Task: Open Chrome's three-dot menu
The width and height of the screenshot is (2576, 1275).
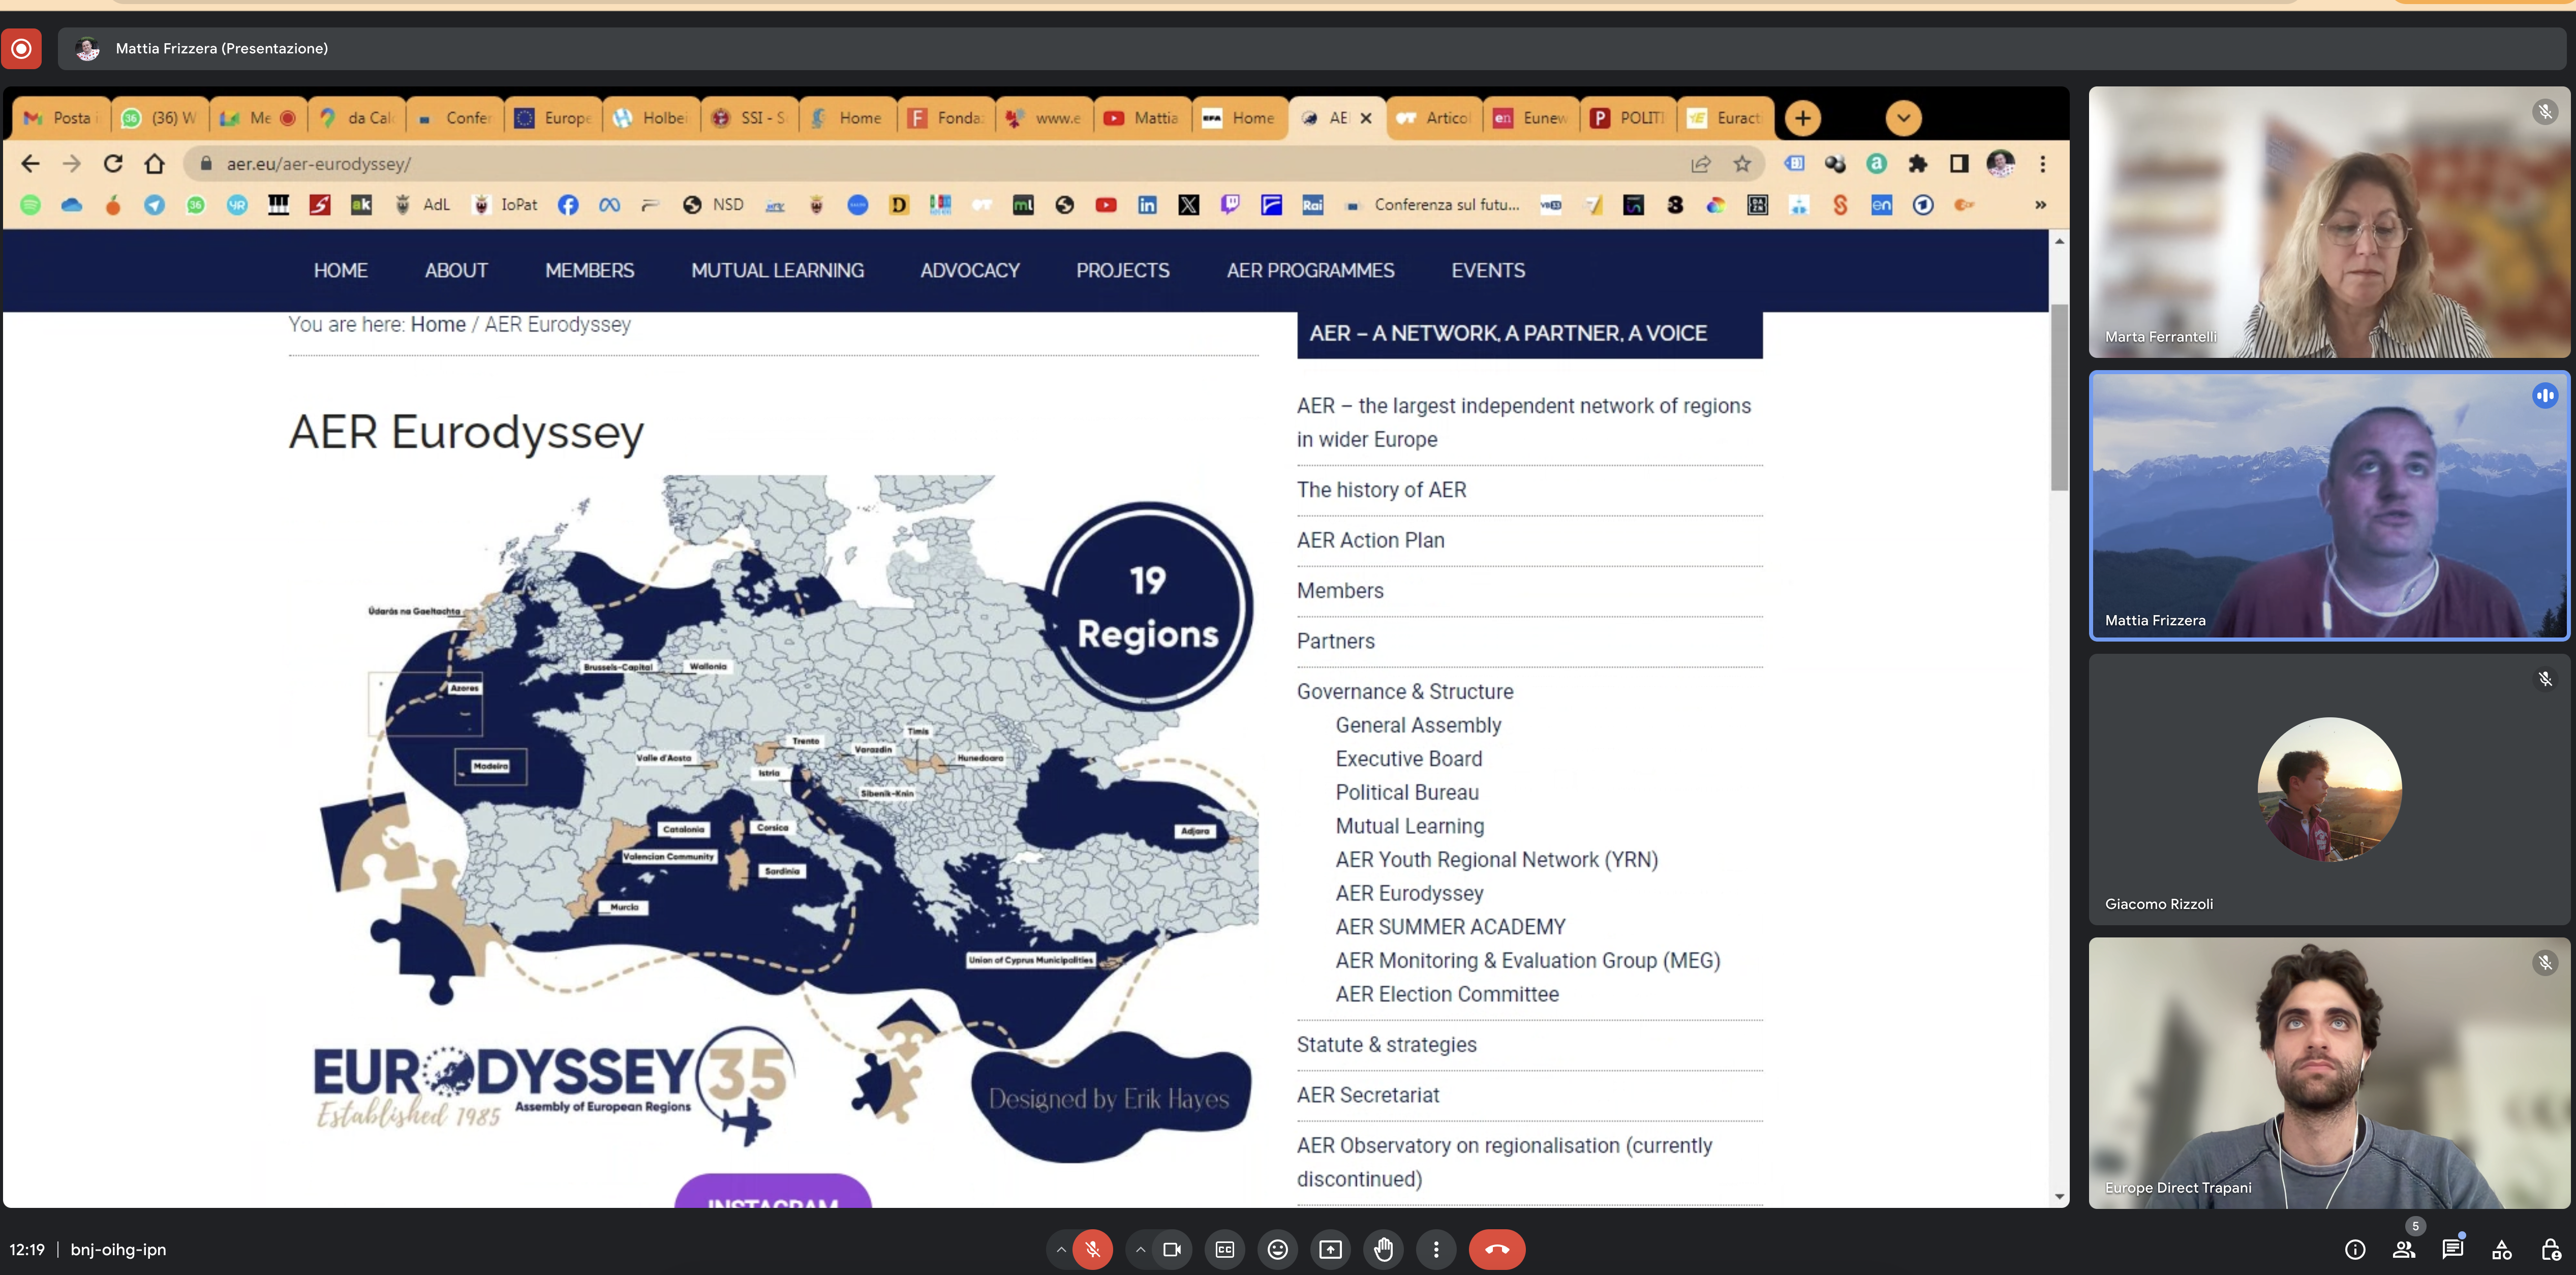Action: [2042, 163]
